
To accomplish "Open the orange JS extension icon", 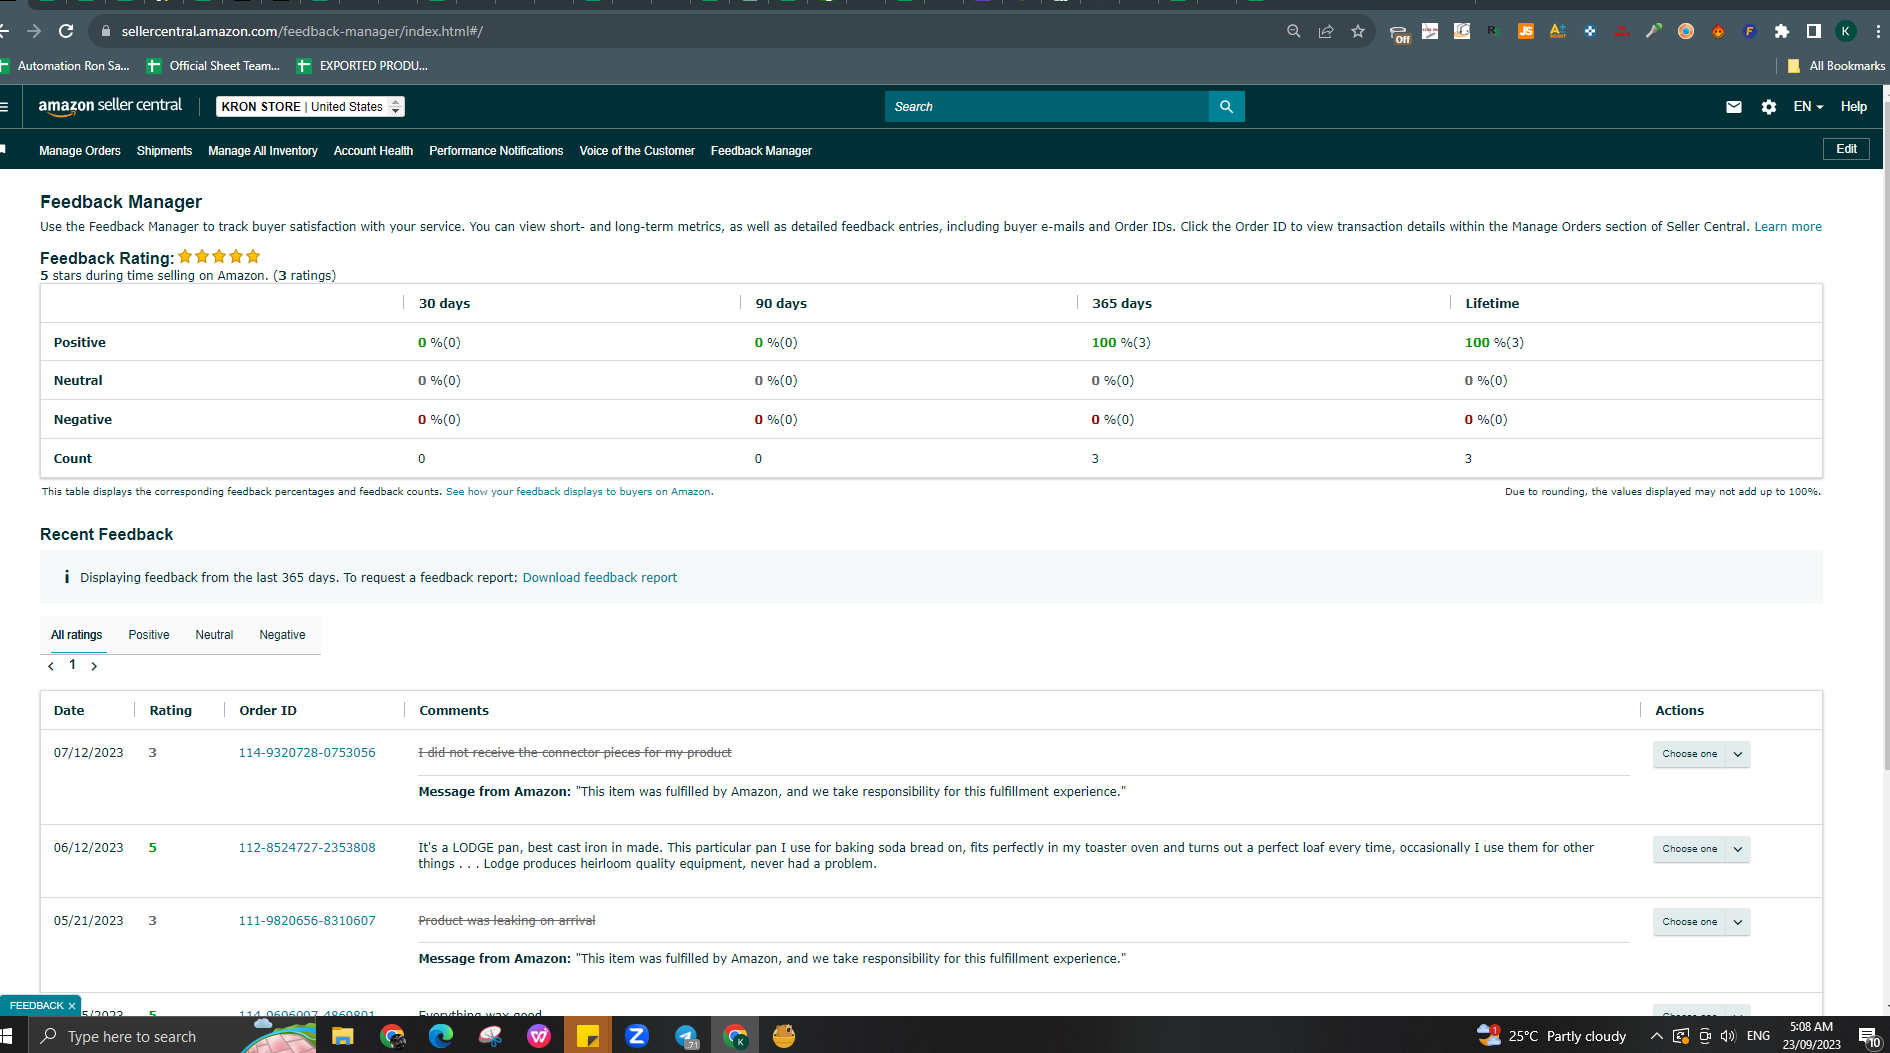I will point(1526,31).
